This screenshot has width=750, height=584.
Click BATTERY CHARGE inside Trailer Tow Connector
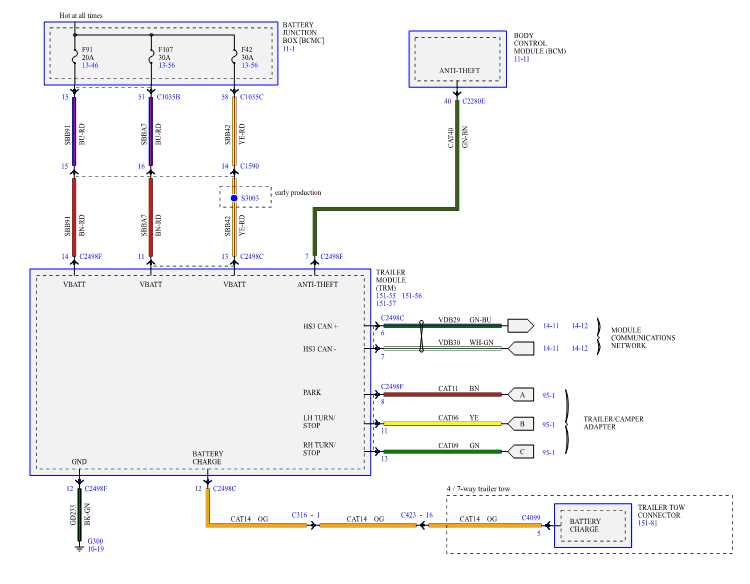tap(585, 525)
